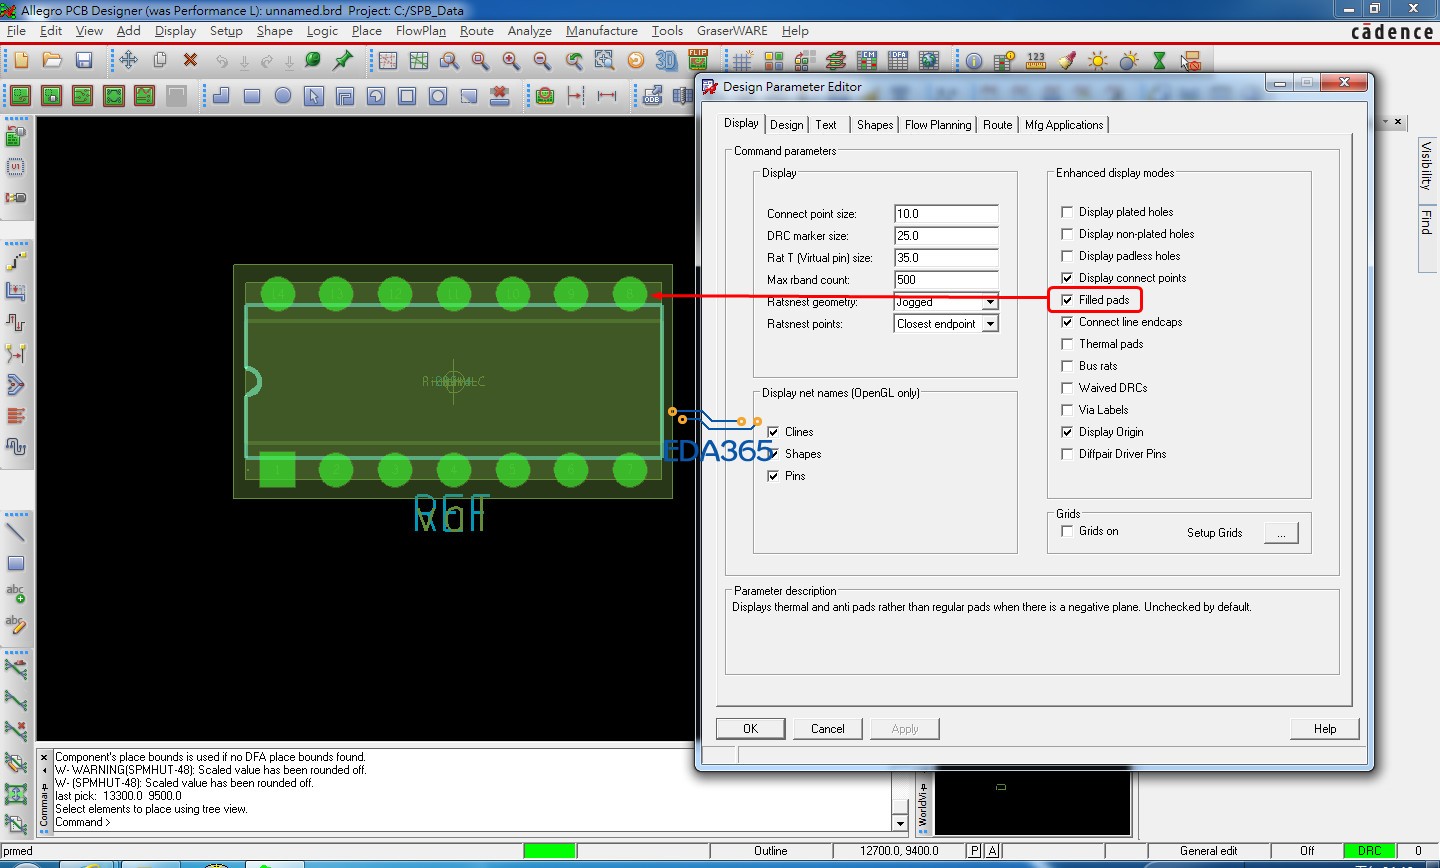Open the Flow Planning tab
Viewport: 1440px width, 868px height.
(x=938, y=125)
